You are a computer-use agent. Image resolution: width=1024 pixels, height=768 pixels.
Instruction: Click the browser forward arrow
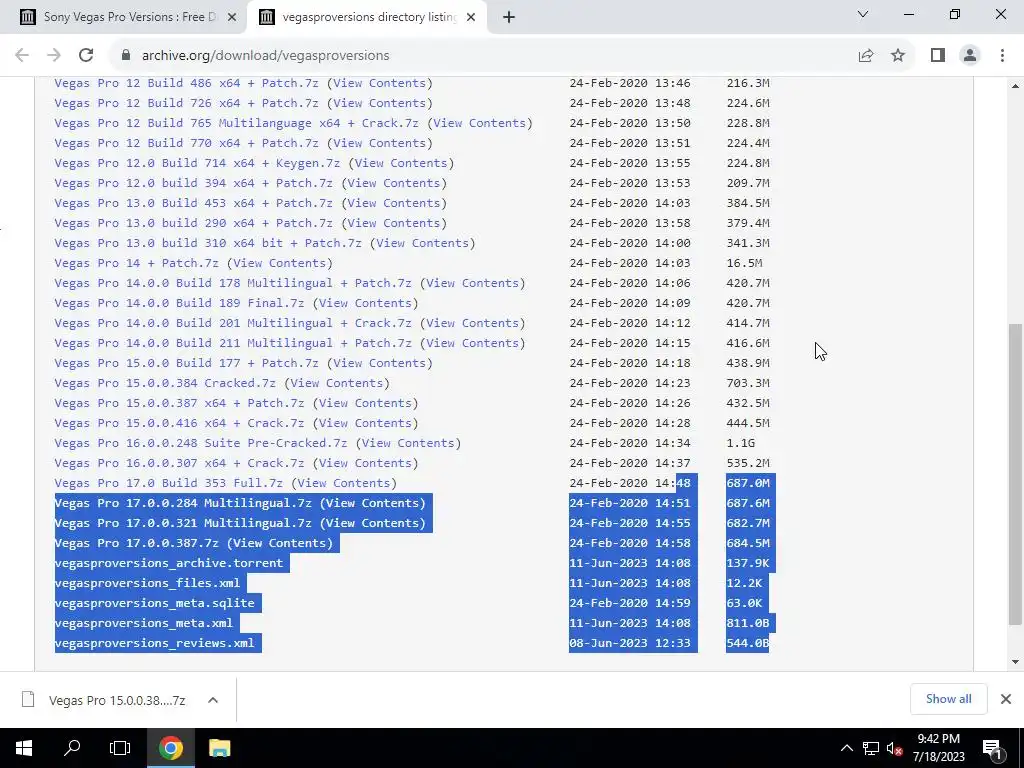click(54, 56)
